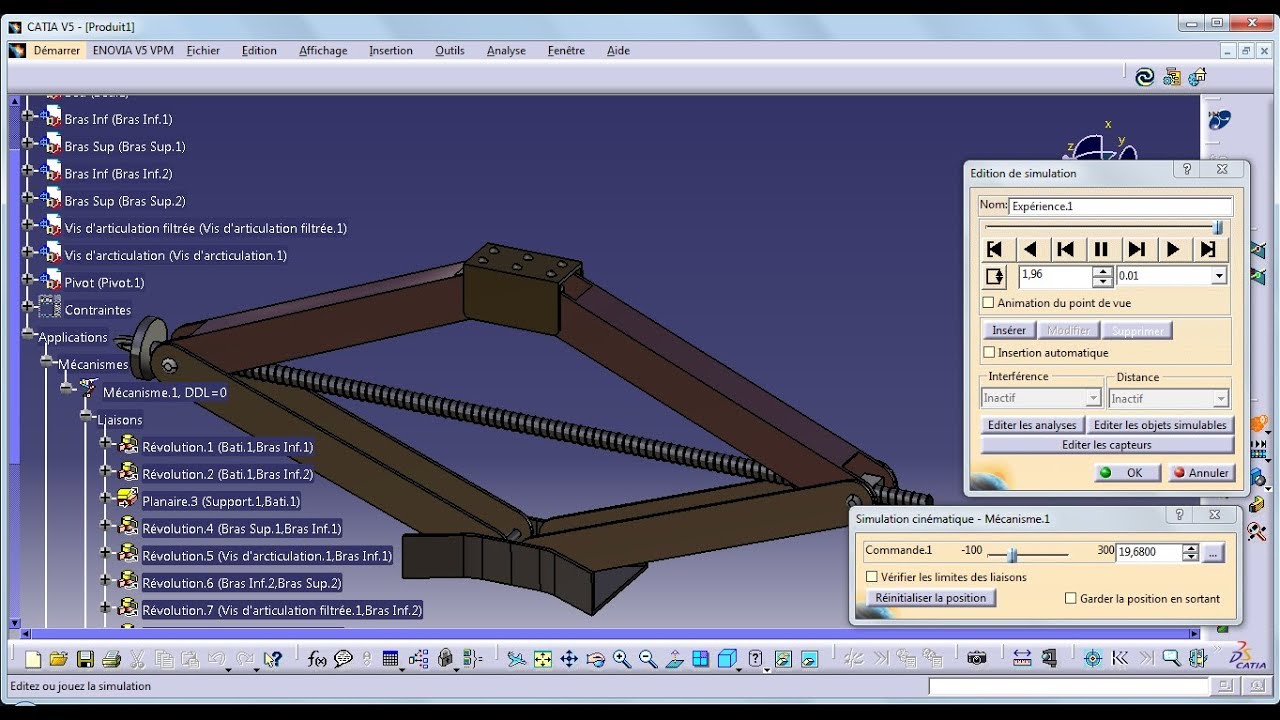Open the Outils menu
1280x720 pixels.
(x=450, y=50)
